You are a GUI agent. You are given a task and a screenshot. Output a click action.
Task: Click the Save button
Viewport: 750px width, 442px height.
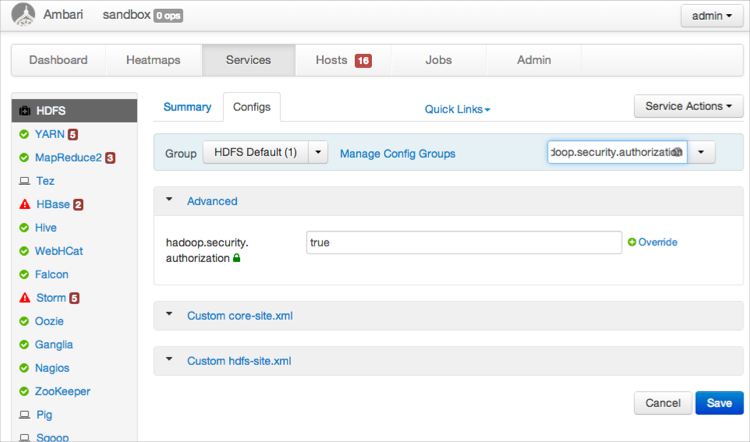click(x=719, y=402)
